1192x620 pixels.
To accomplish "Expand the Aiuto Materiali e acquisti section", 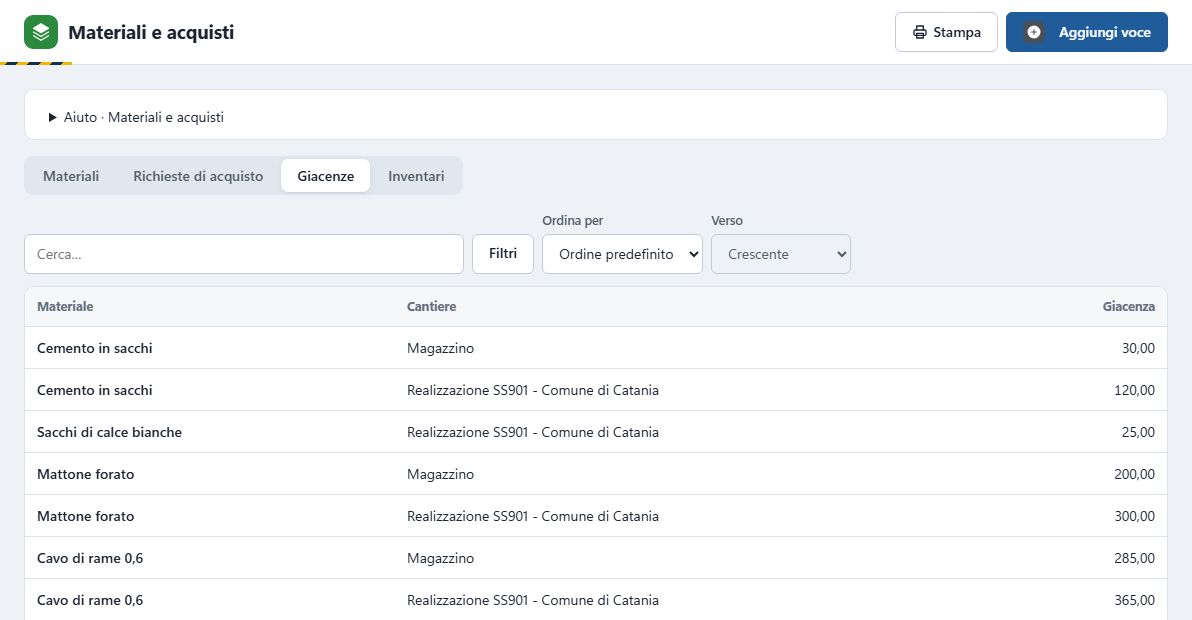I will [136, 117].
